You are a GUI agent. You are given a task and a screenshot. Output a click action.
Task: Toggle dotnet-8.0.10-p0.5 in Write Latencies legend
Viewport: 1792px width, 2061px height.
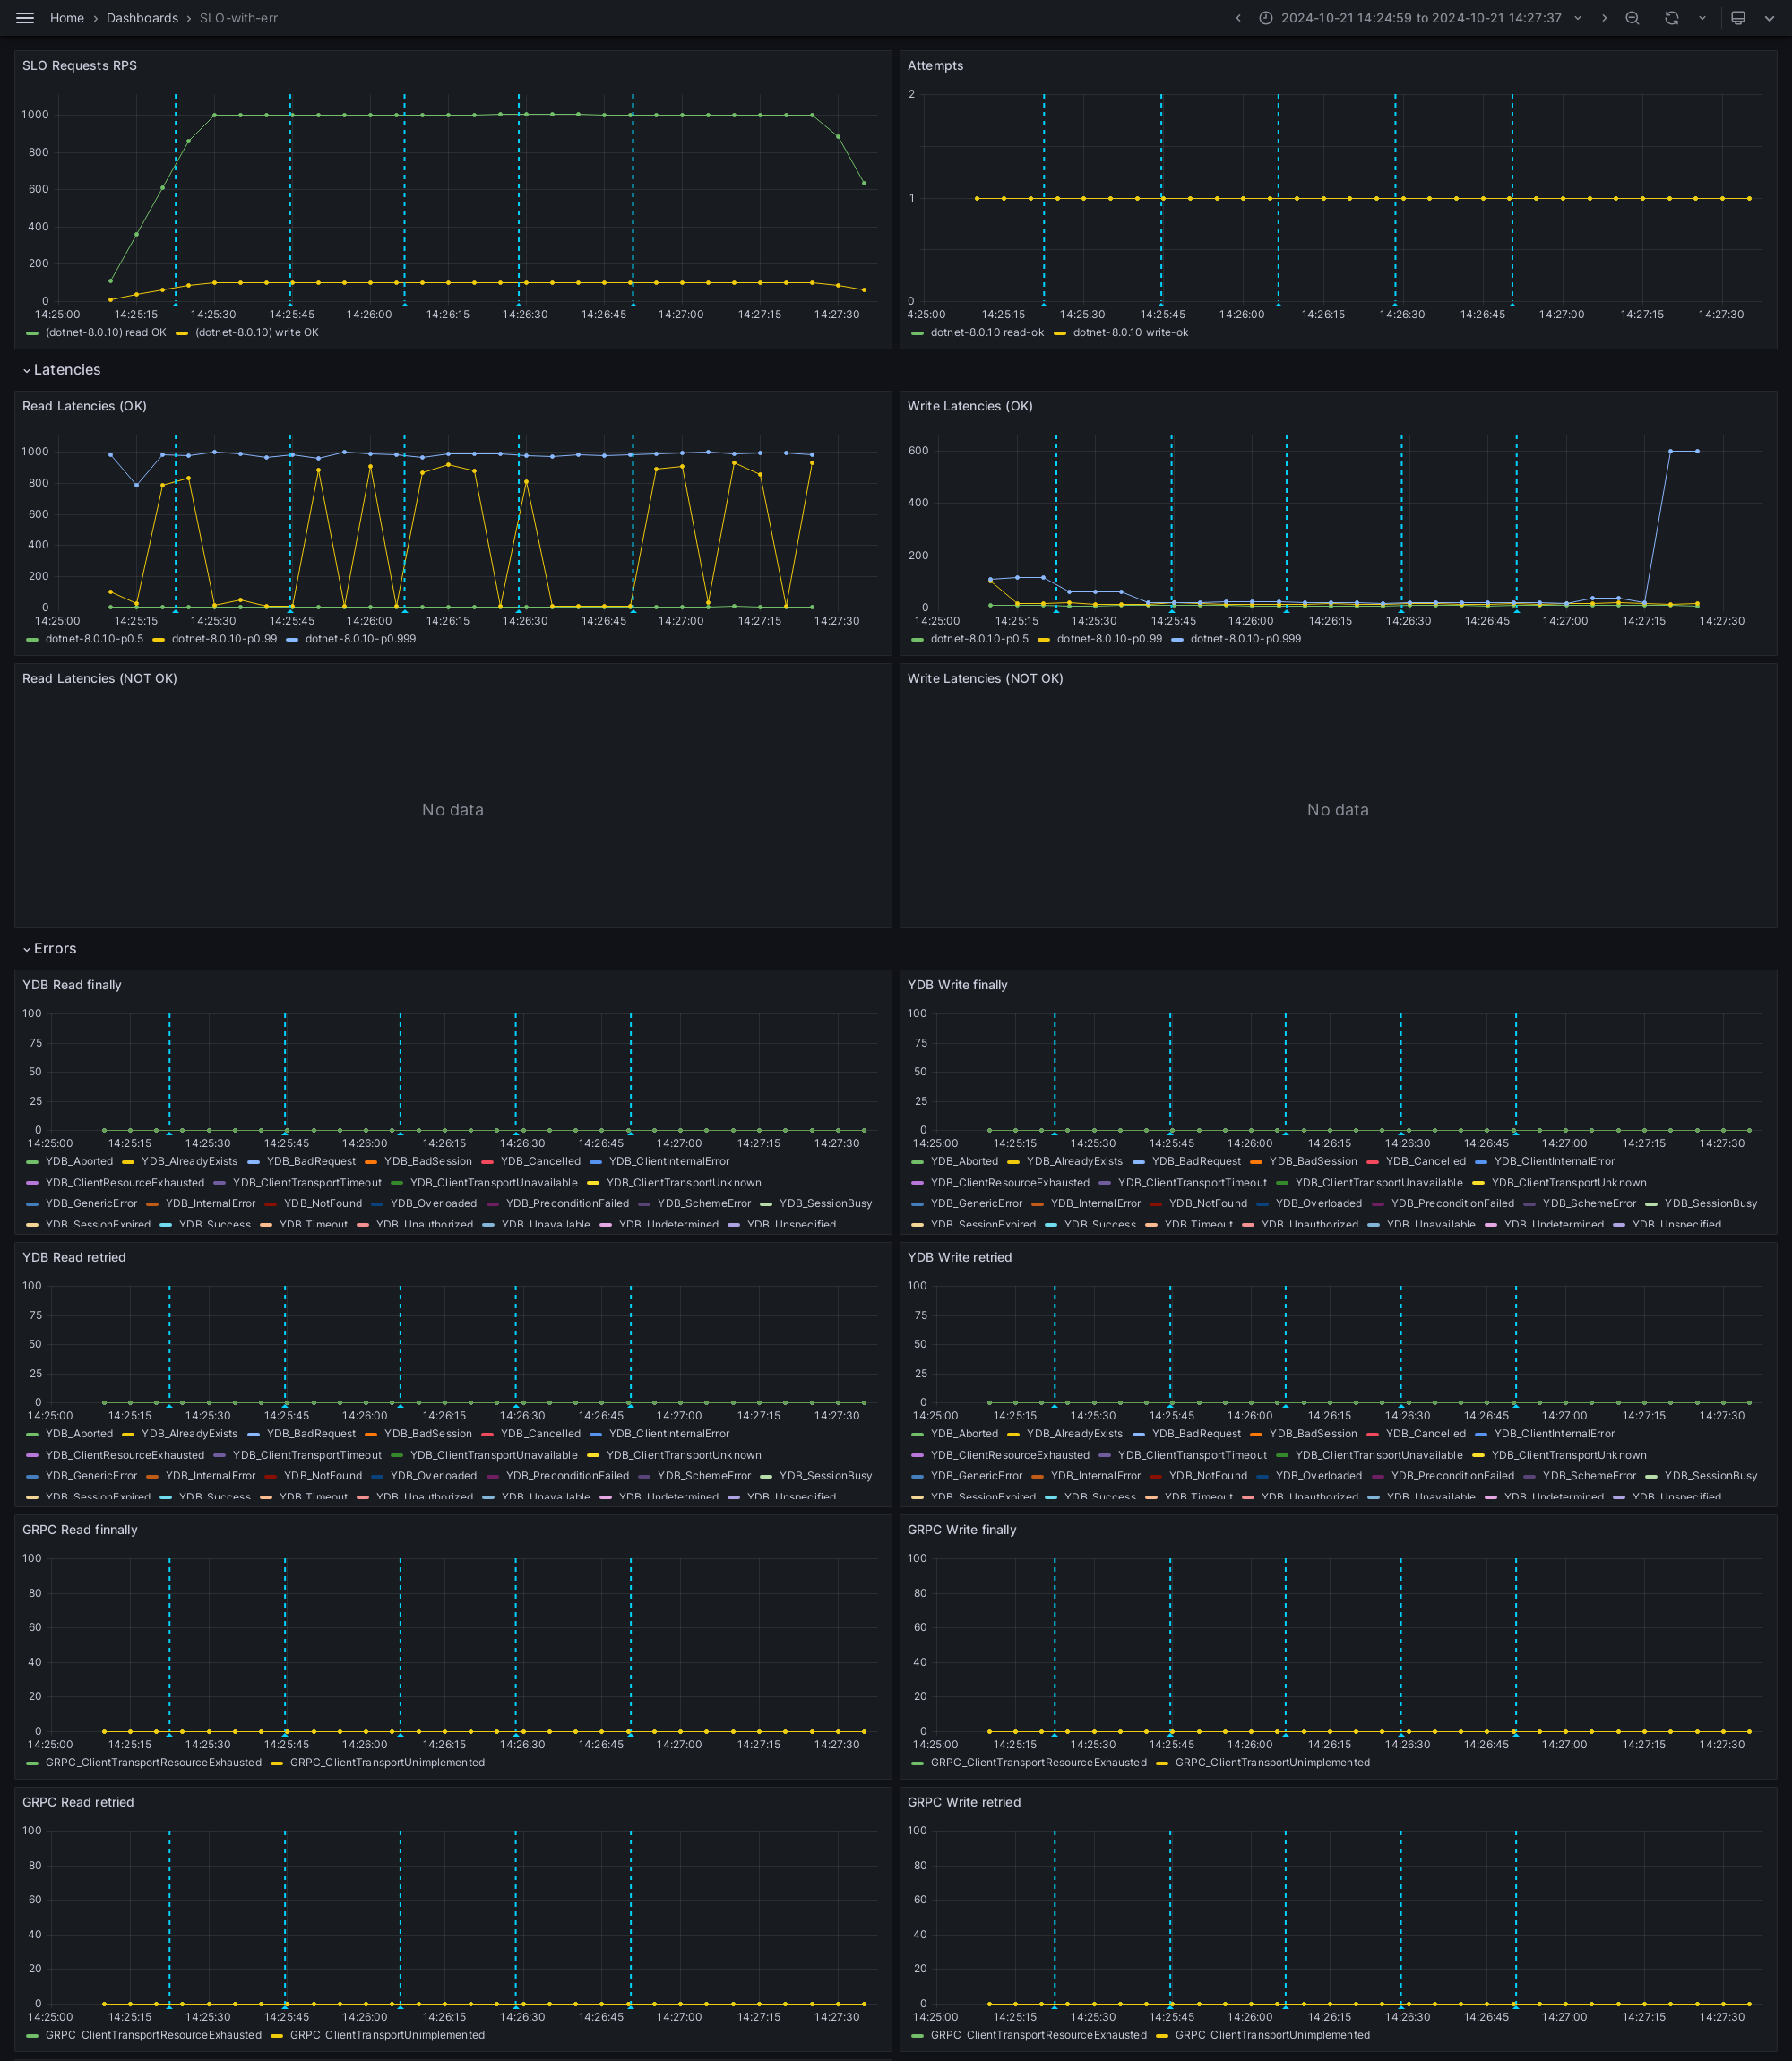979,639
